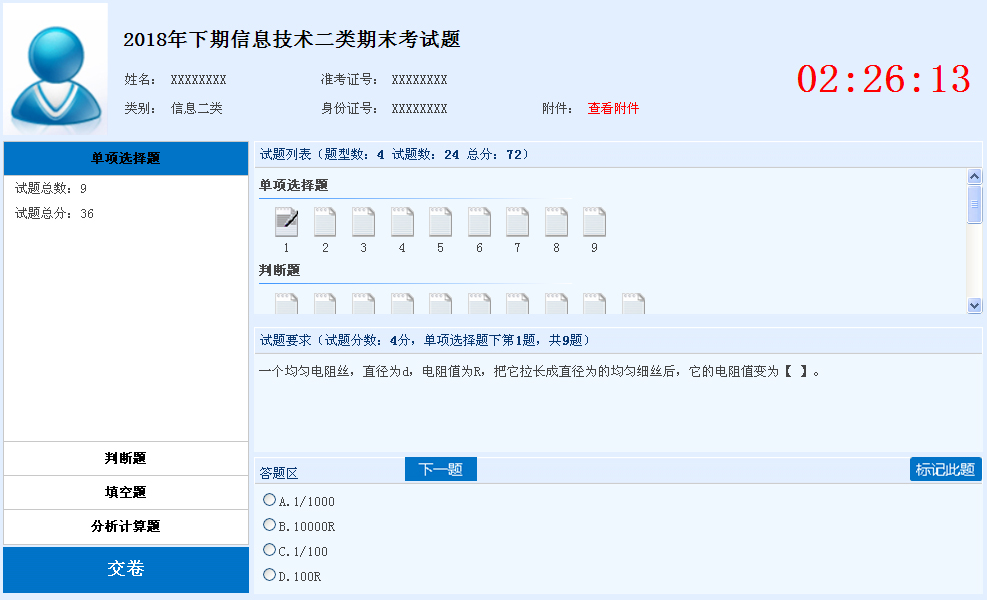Screen dimensions: 987x600
Task: Click the 判断题 heading in question list
Action: click(279, 270)
